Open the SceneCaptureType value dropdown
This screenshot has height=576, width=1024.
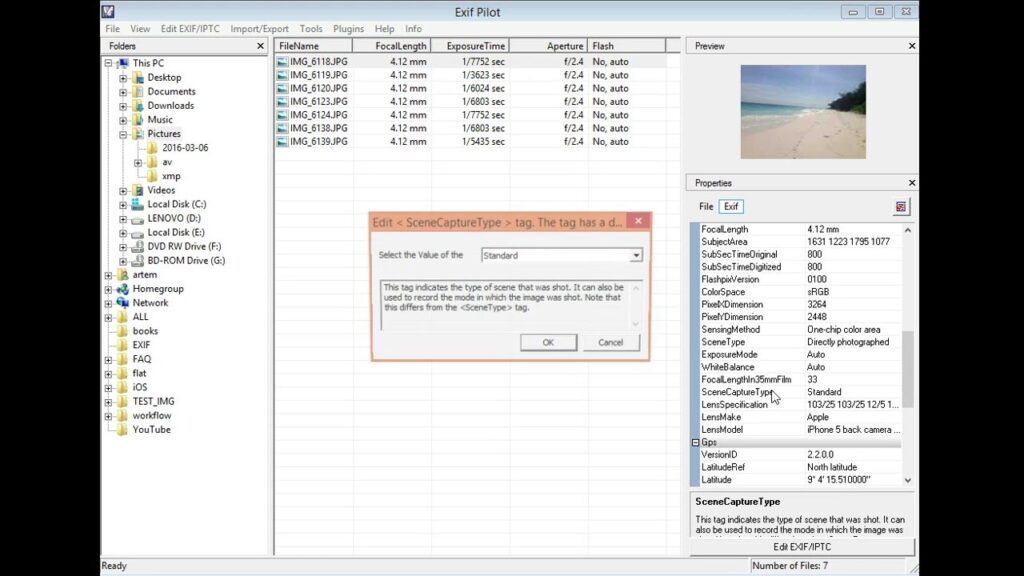pyautogui.click(x=634, y=255)
